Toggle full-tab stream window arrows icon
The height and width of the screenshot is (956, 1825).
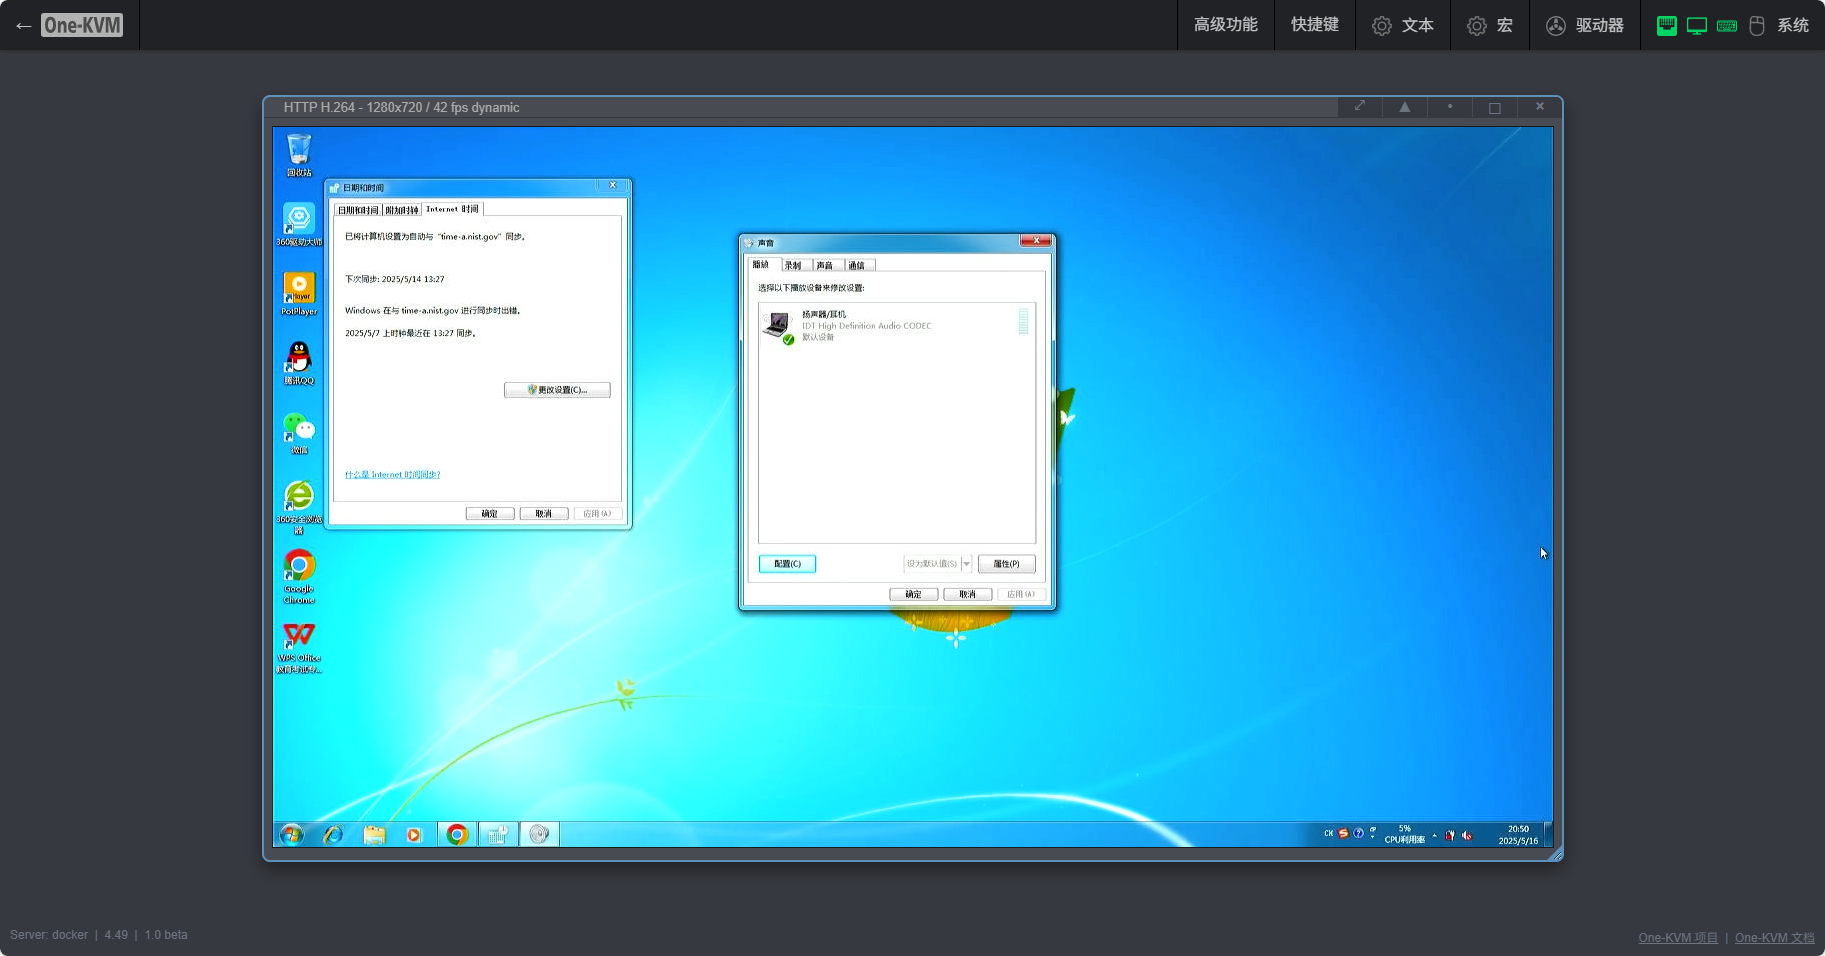(x=1360, y=107)
